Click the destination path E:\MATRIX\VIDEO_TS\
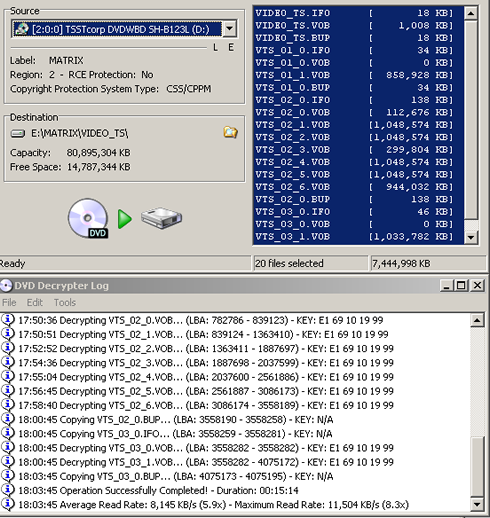 coord(79,133)
